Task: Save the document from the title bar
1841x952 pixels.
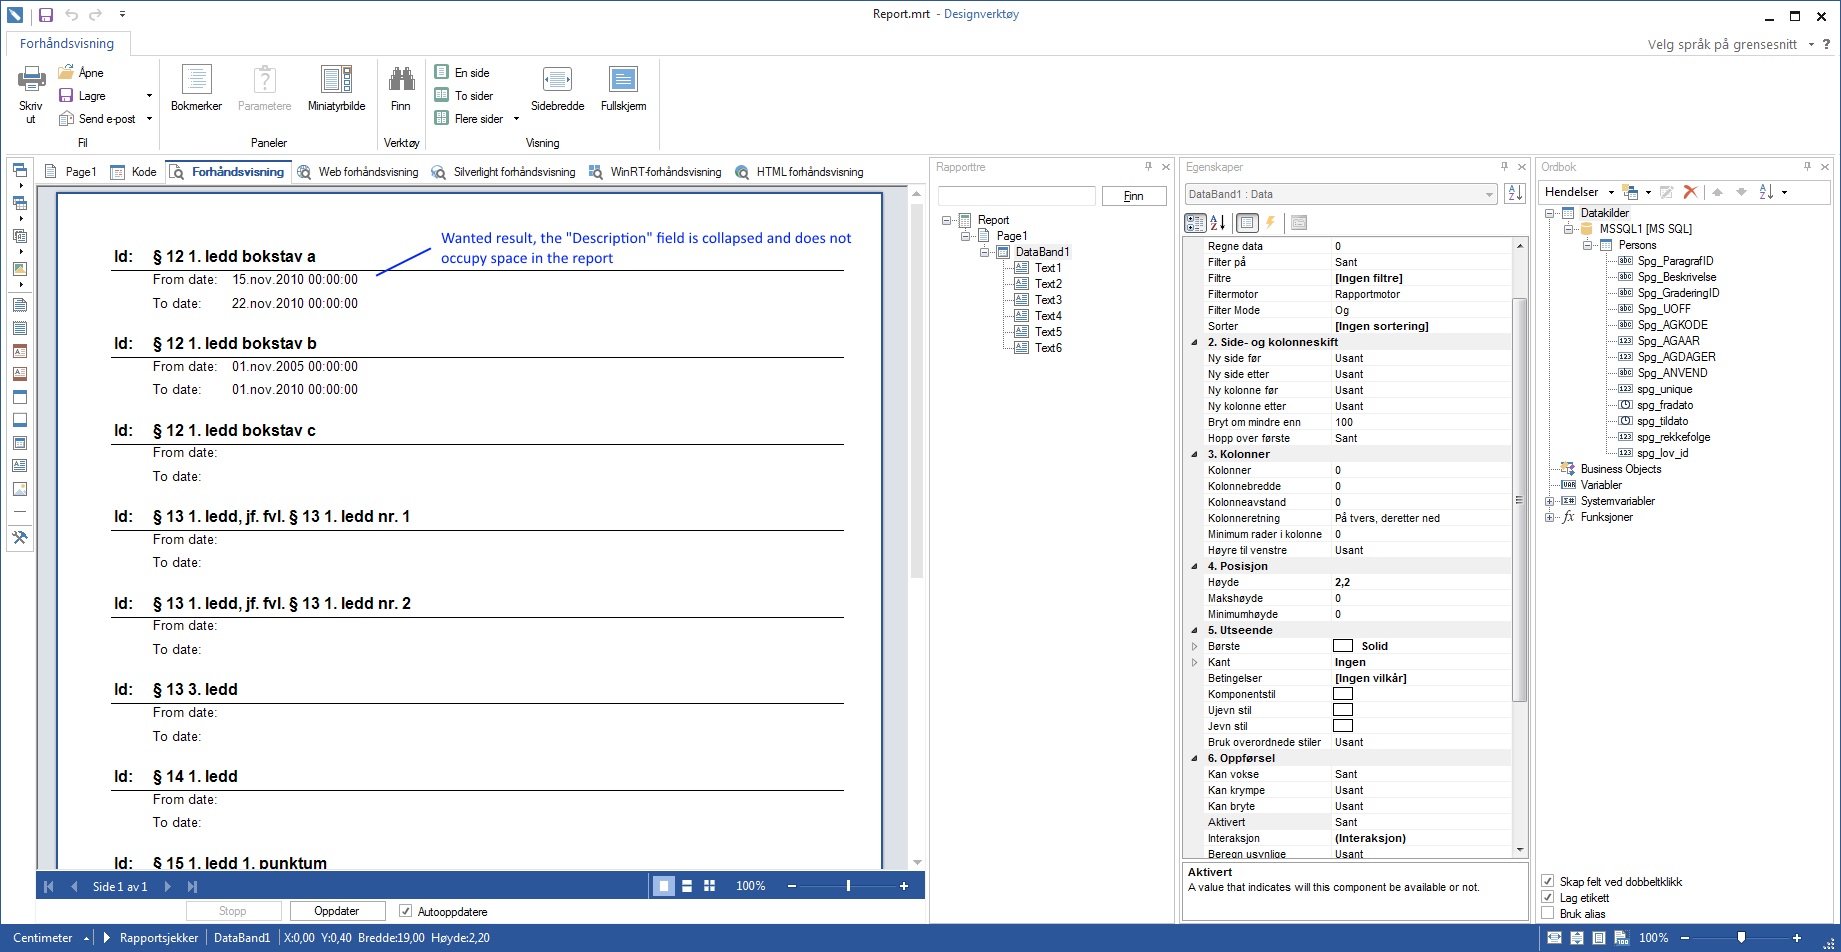Action: click(x=45, y=15)
